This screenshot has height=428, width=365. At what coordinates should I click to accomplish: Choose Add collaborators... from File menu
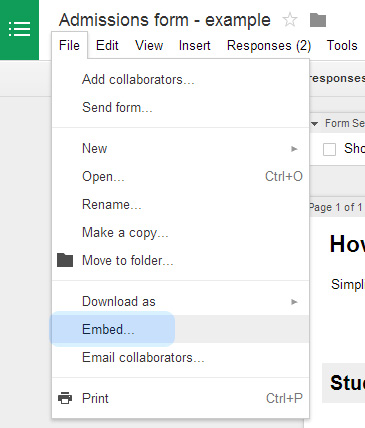point(180,80)
